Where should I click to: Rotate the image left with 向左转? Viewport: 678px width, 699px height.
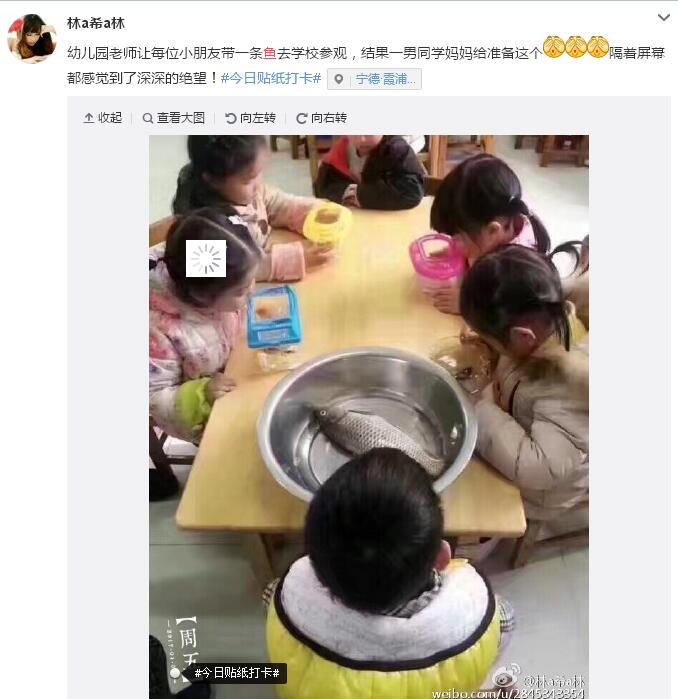(250, 118)
